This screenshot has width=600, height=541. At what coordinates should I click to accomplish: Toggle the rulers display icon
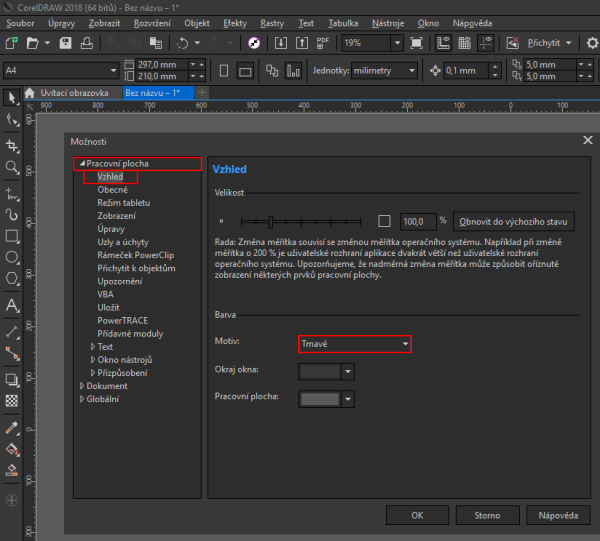(x=443, y=43)
